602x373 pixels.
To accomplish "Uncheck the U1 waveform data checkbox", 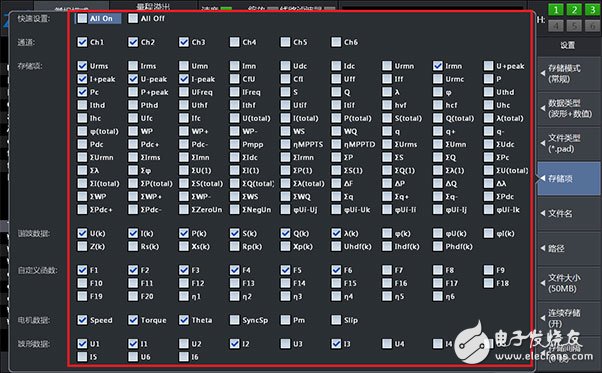I will pyautogui.click(x=82, y=343).
